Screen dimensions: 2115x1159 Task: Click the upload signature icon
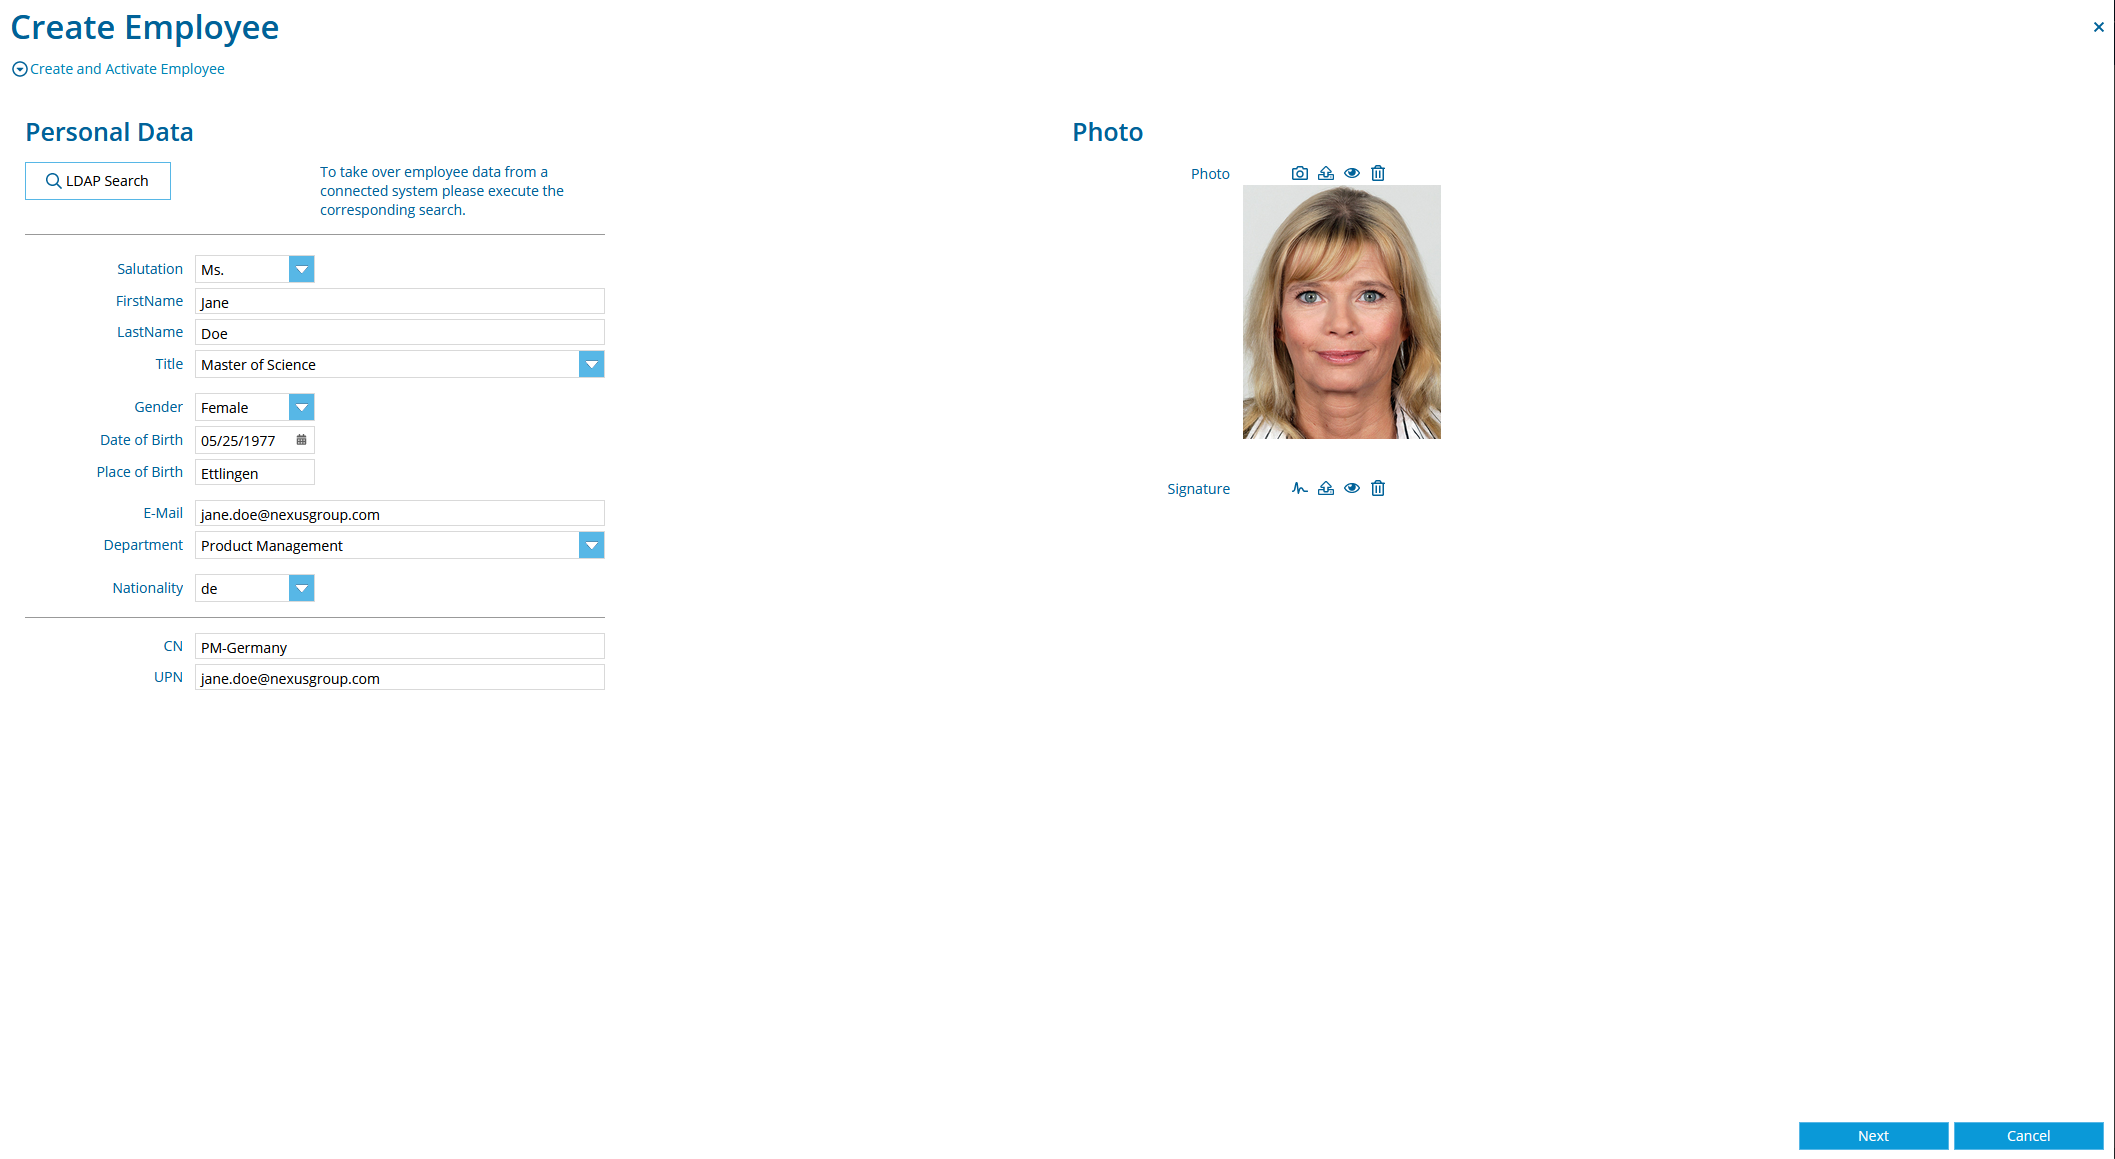pyautogui.click(x=1324, y=488)
